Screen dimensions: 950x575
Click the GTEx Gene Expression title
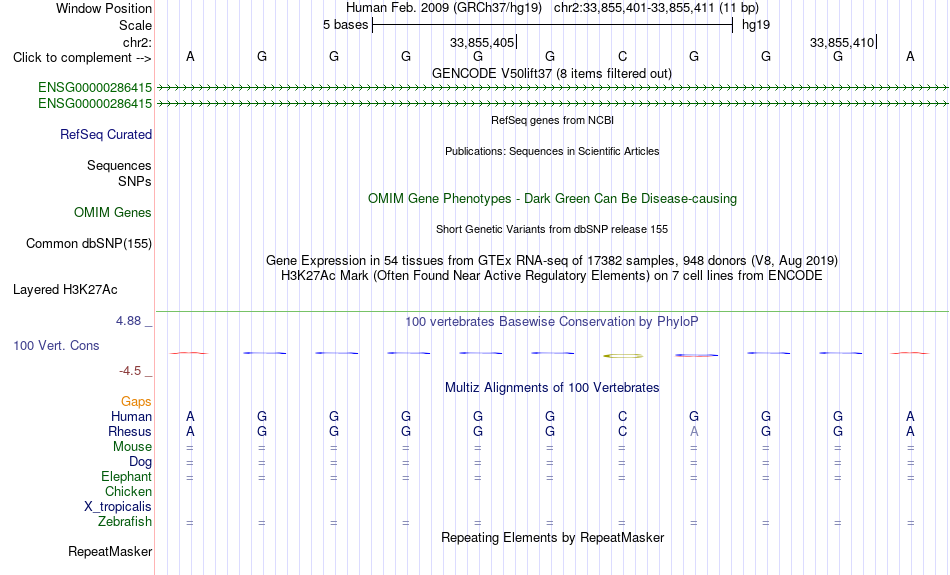[x=551, y=261]
